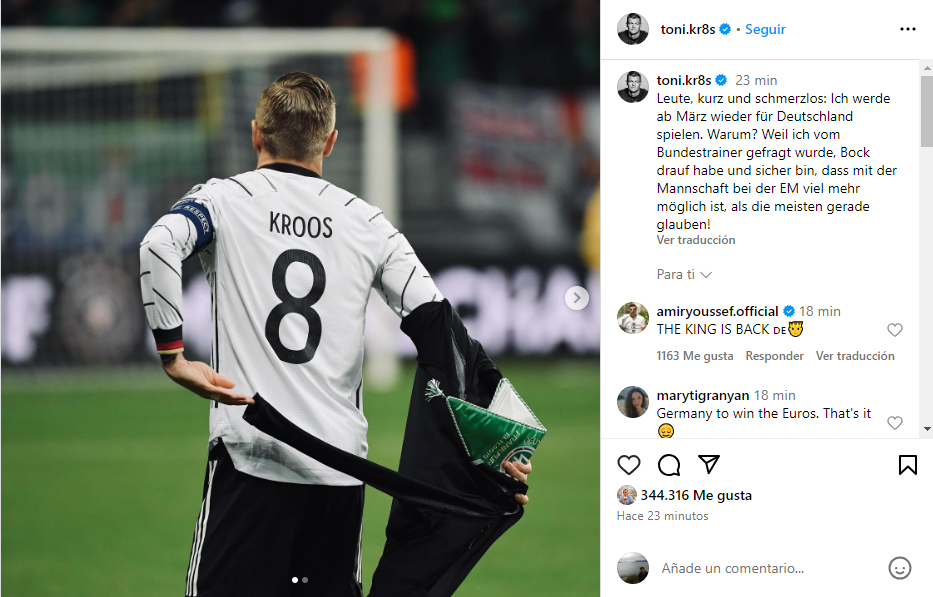This screenshot has width=933, height=597.
Task: Save post with the bookmark icon
Action: pos(907,465)
